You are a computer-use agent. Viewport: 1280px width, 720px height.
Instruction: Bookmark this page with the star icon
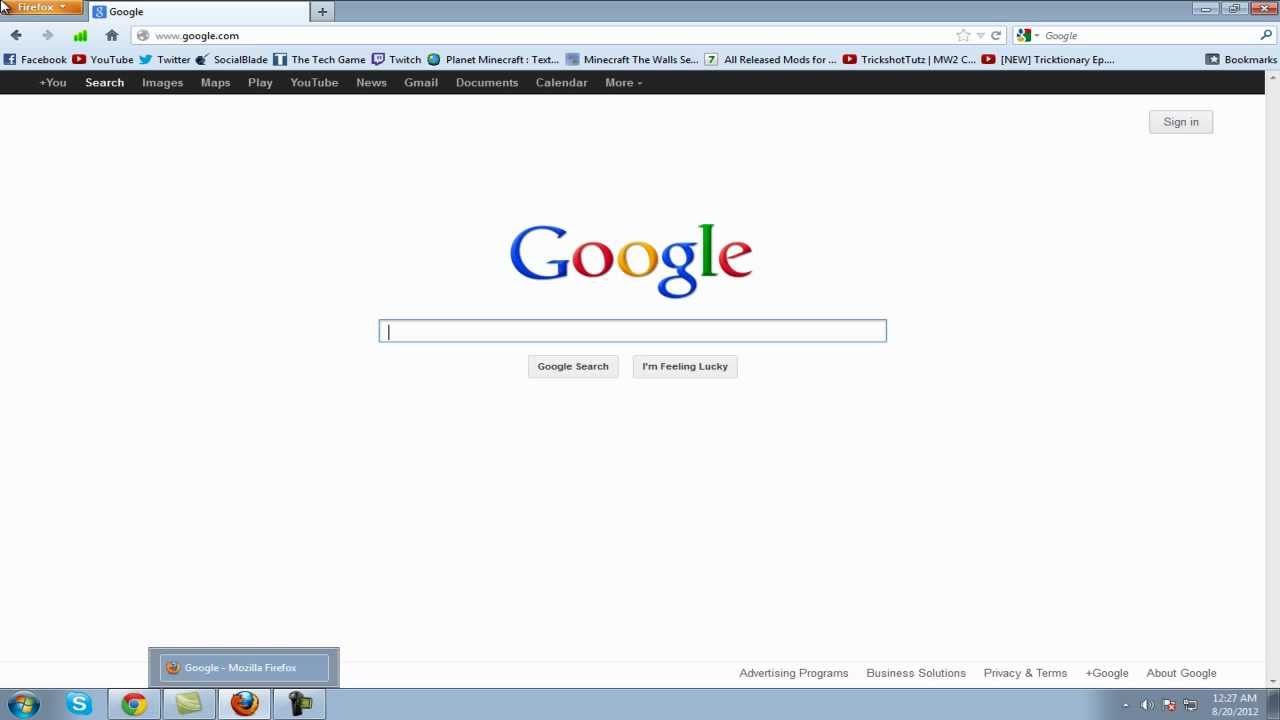tap(963, 35)
